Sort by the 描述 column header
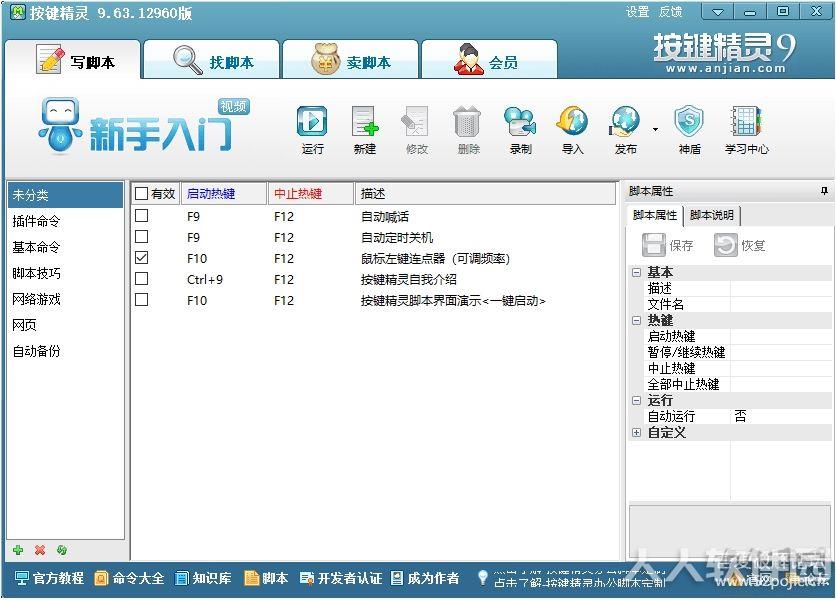Screen dimensions: 836x600 point(485,194)
